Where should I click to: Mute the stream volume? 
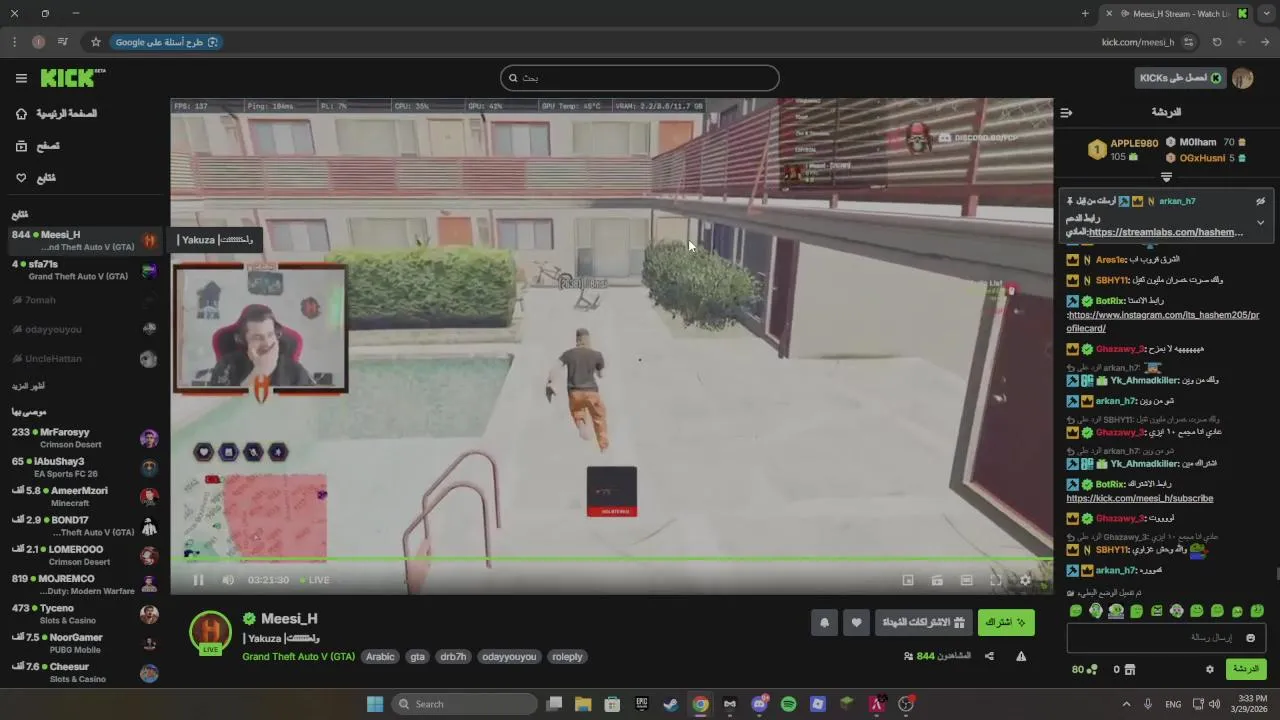(x=228, y=580)
